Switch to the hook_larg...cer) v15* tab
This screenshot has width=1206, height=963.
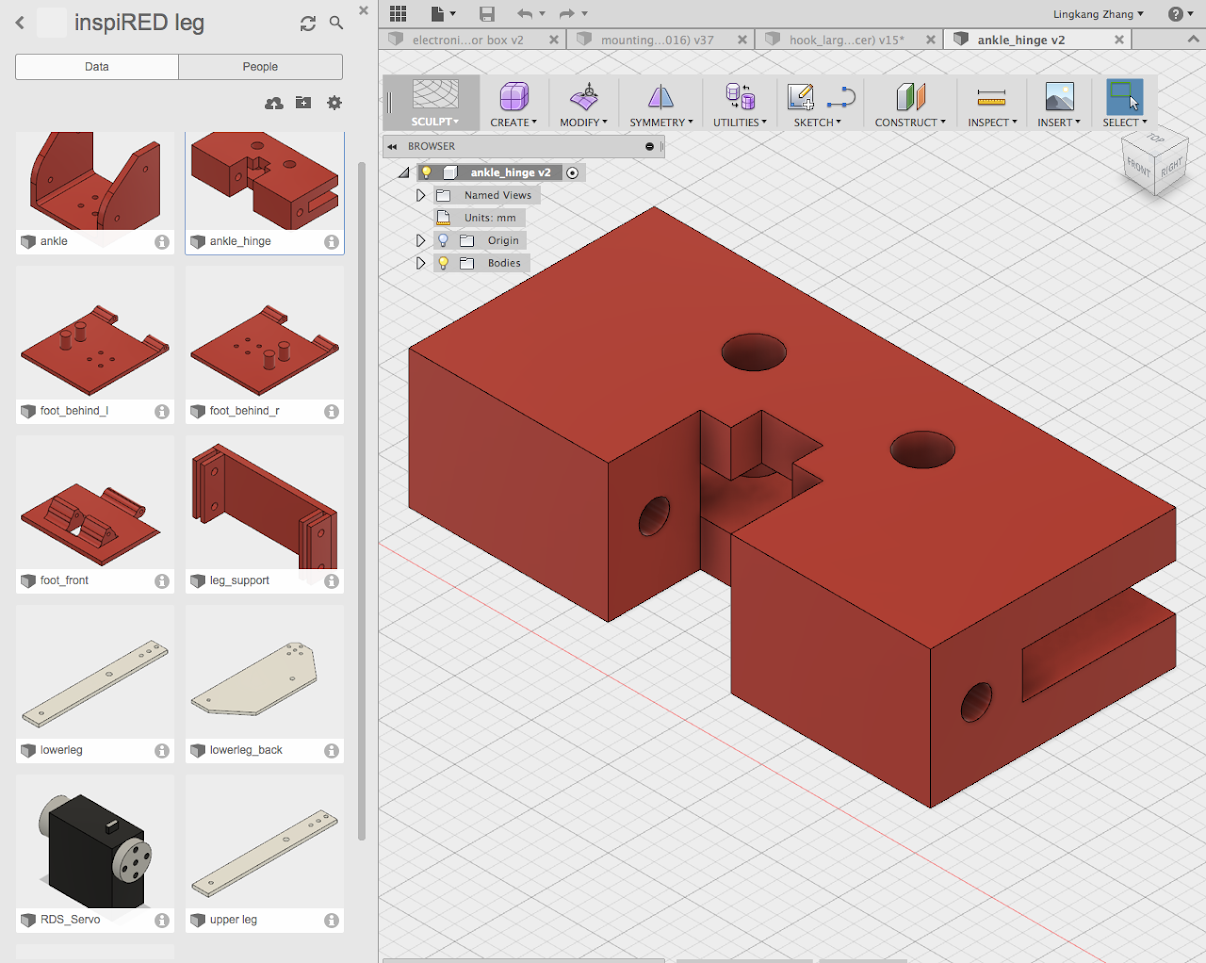tap(849, 40)
